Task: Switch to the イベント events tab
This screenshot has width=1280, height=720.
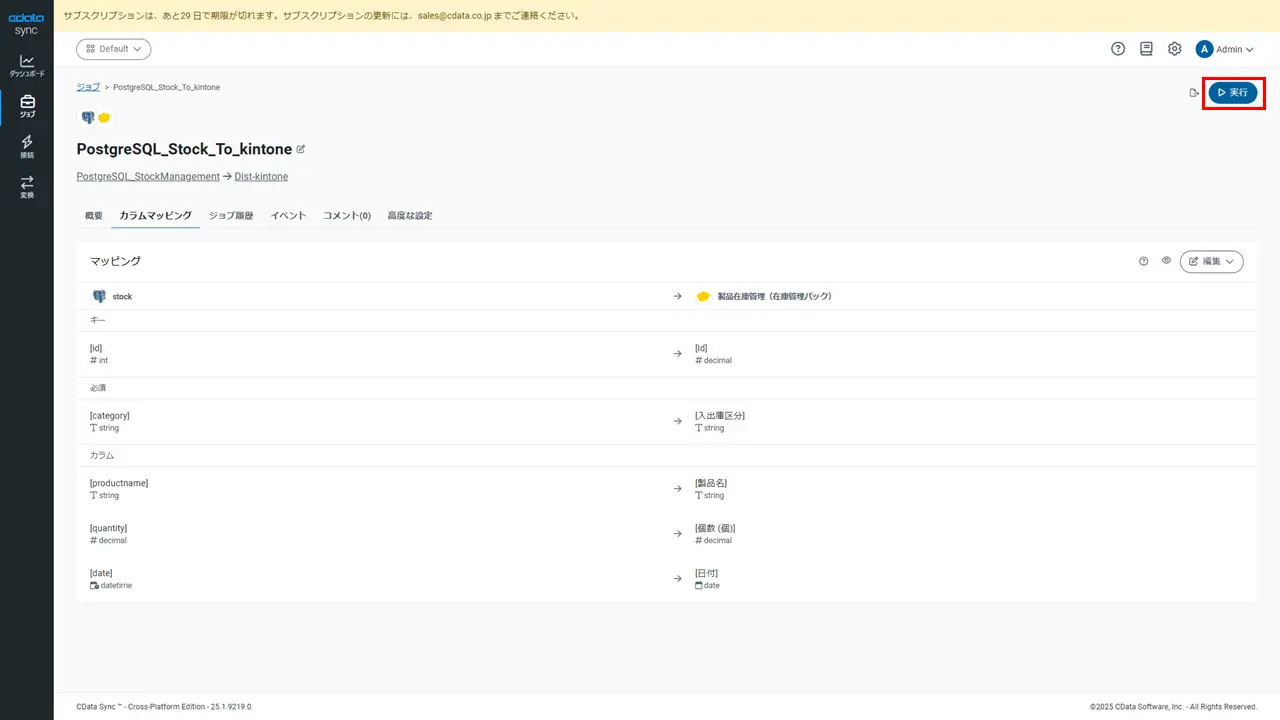Action: 288,215
